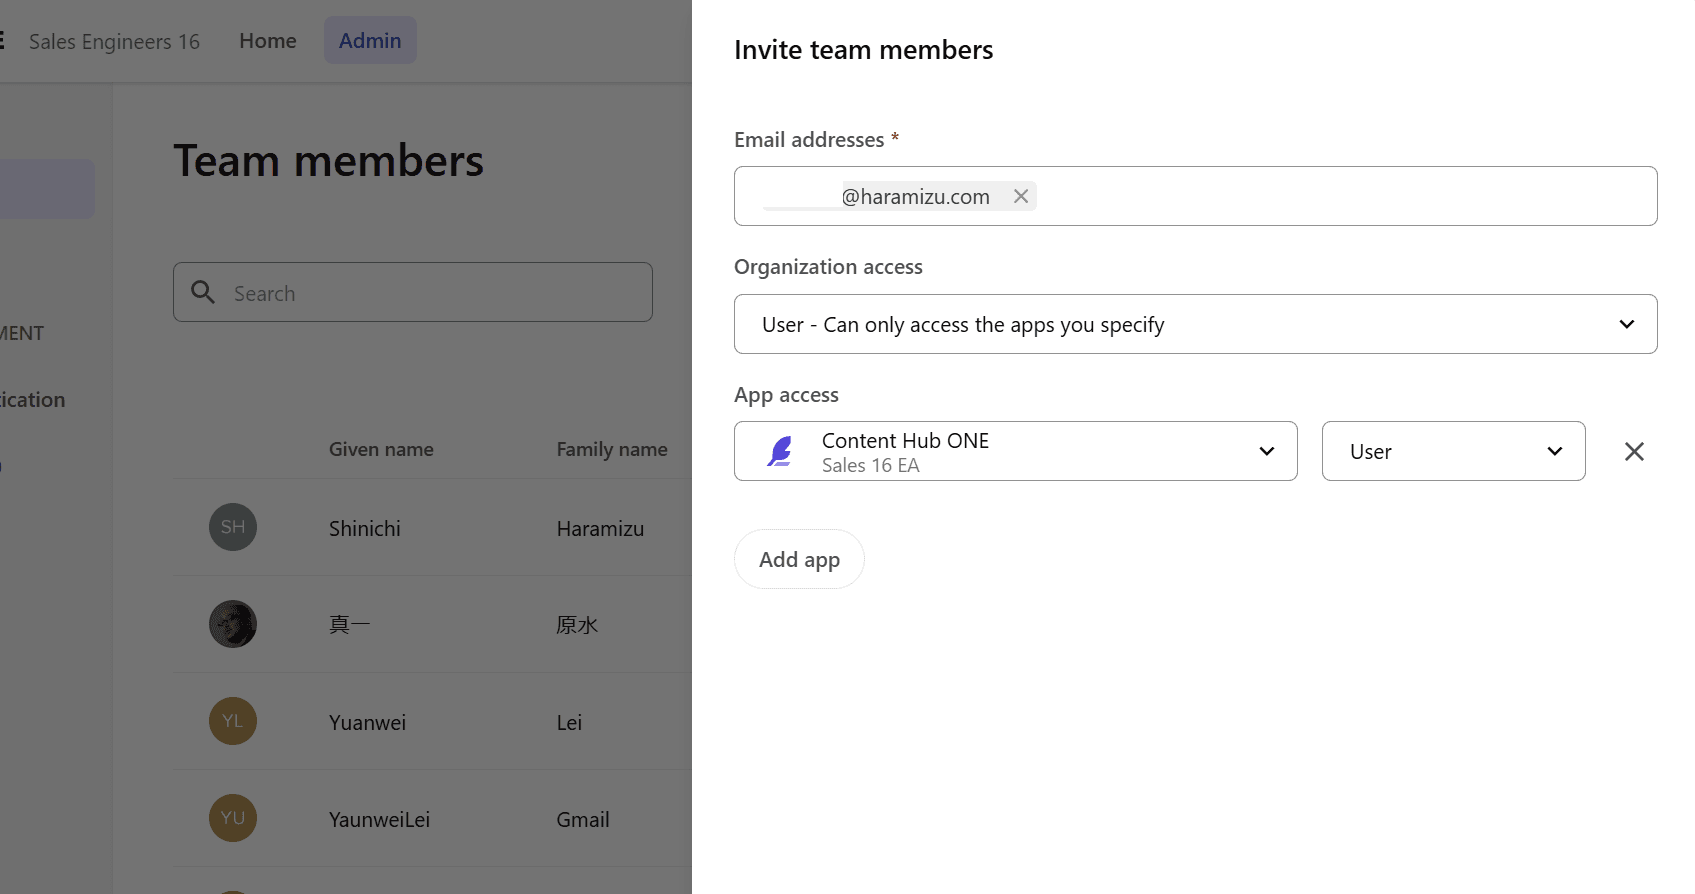Go to the Home tab
The image size is (1695, 894).
tap(268, 41)
